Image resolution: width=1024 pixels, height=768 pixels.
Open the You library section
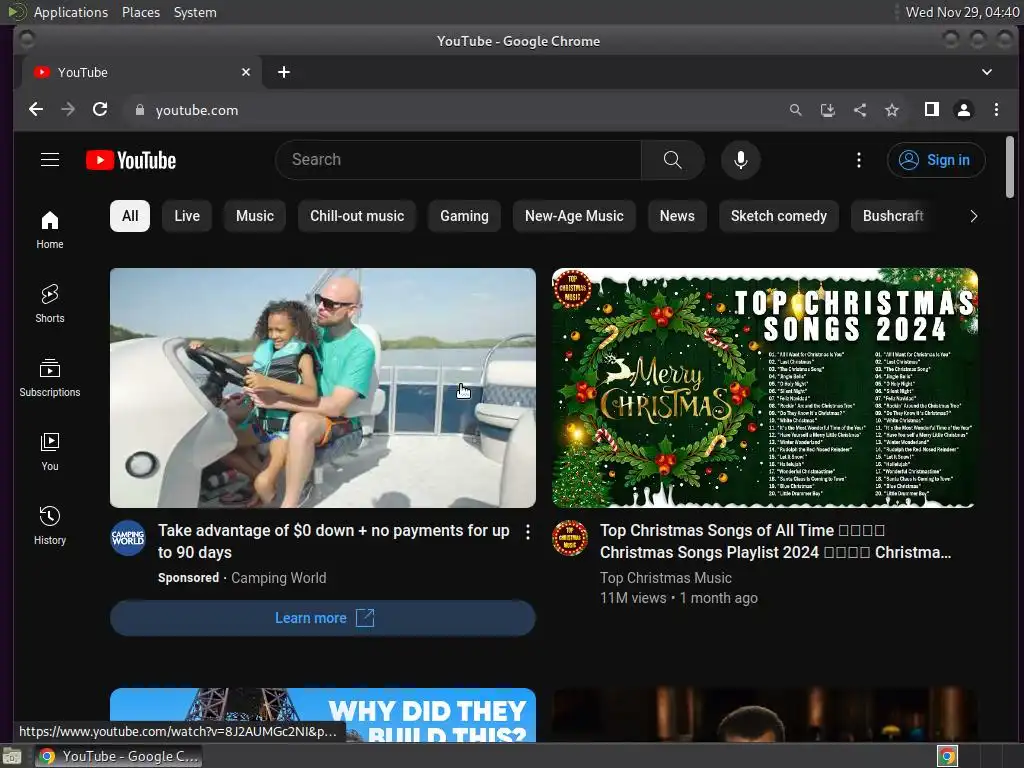(x=50, y=452)
